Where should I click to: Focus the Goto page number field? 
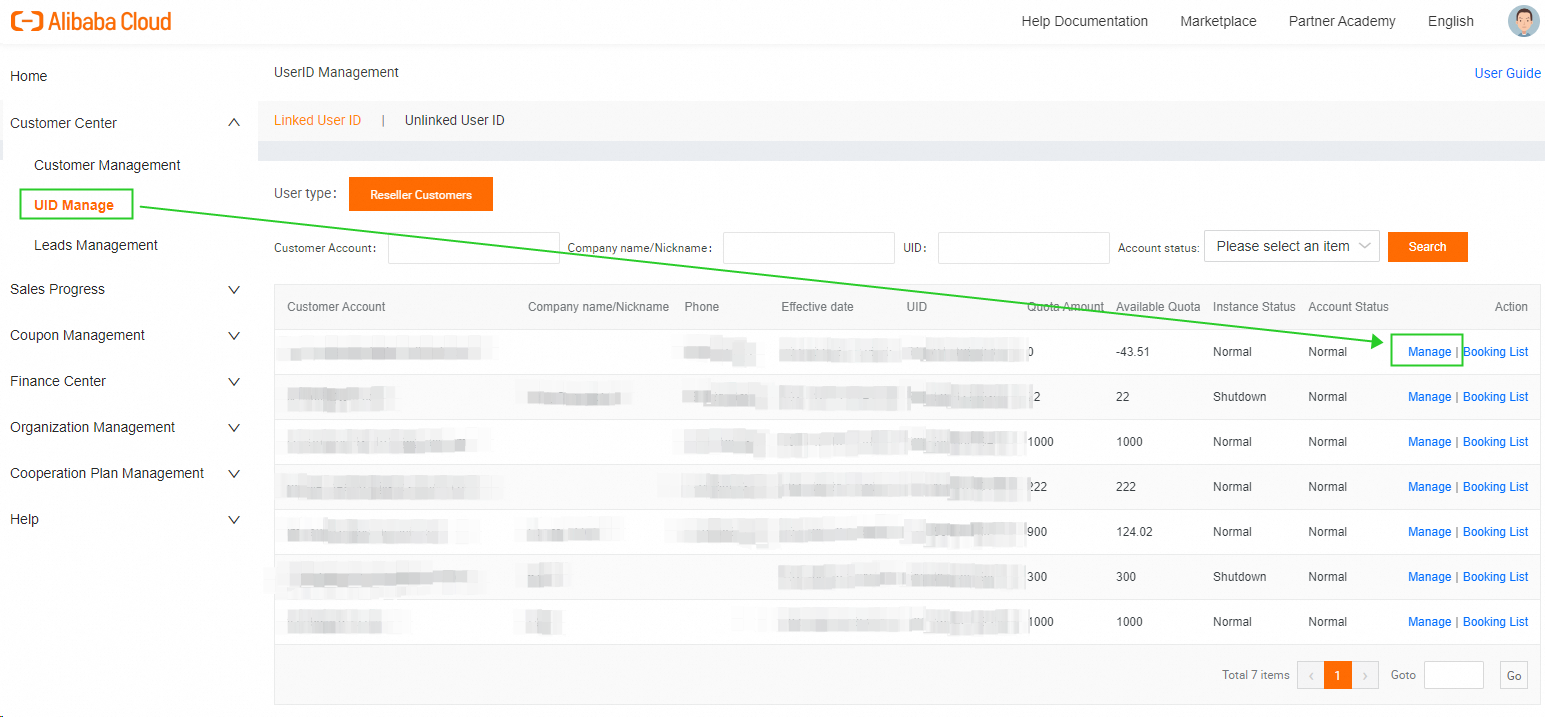pos(1454,675)
